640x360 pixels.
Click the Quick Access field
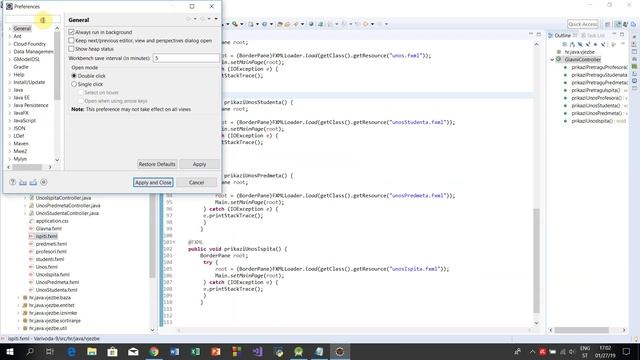pos(582,24)
